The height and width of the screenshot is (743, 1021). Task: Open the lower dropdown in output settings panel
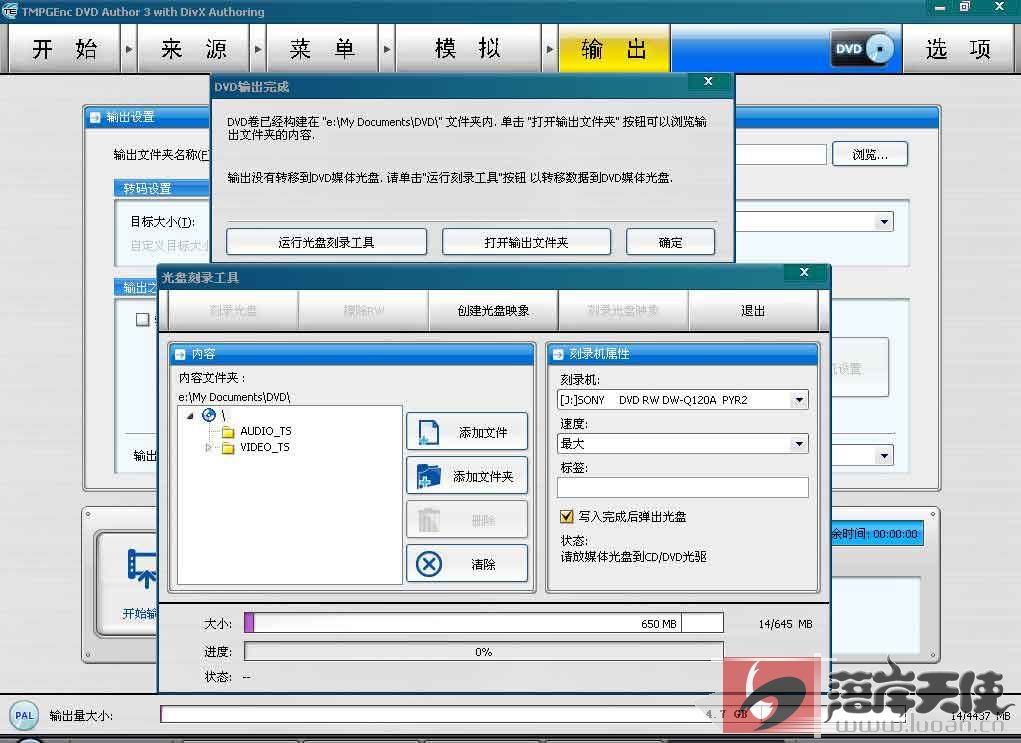click(x=884, y=455)
